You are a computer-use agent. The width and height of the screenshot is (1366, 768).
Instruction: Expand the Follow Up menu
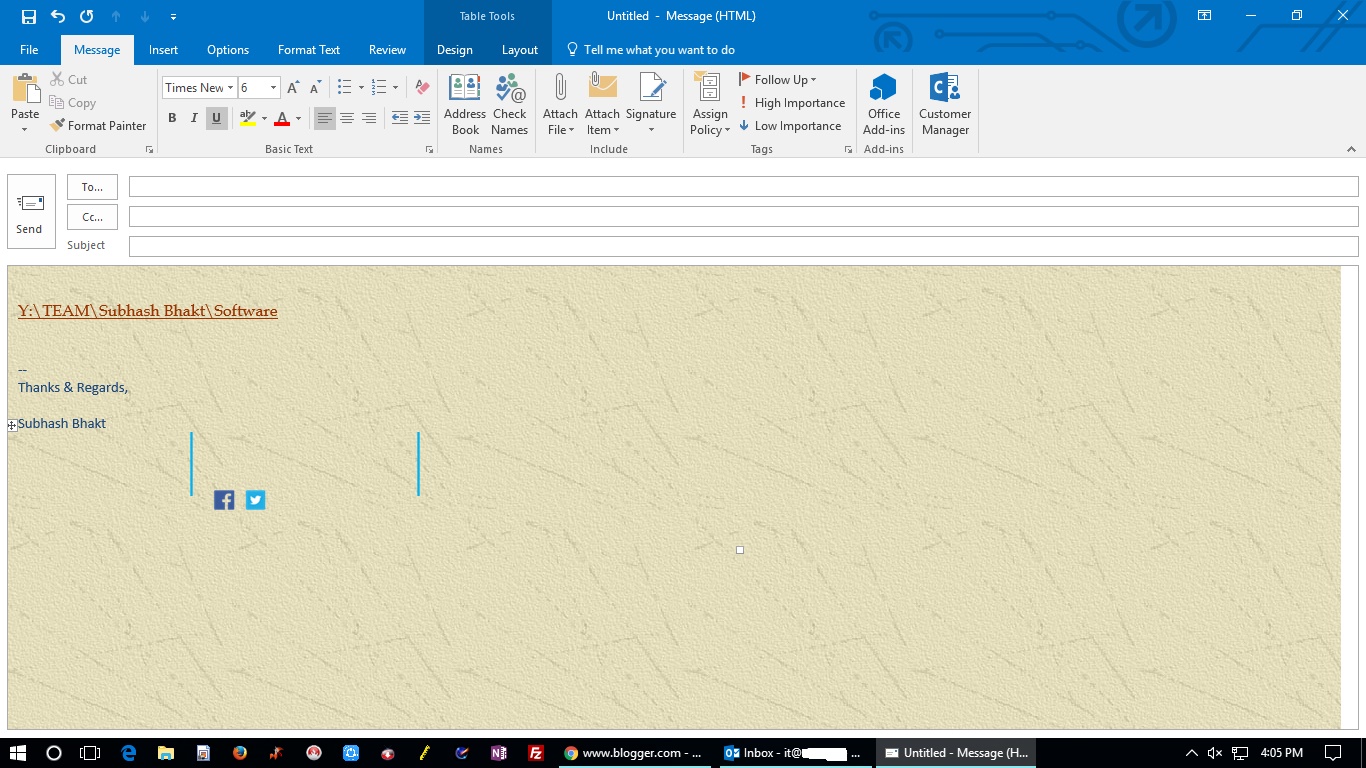pos(778,80)
